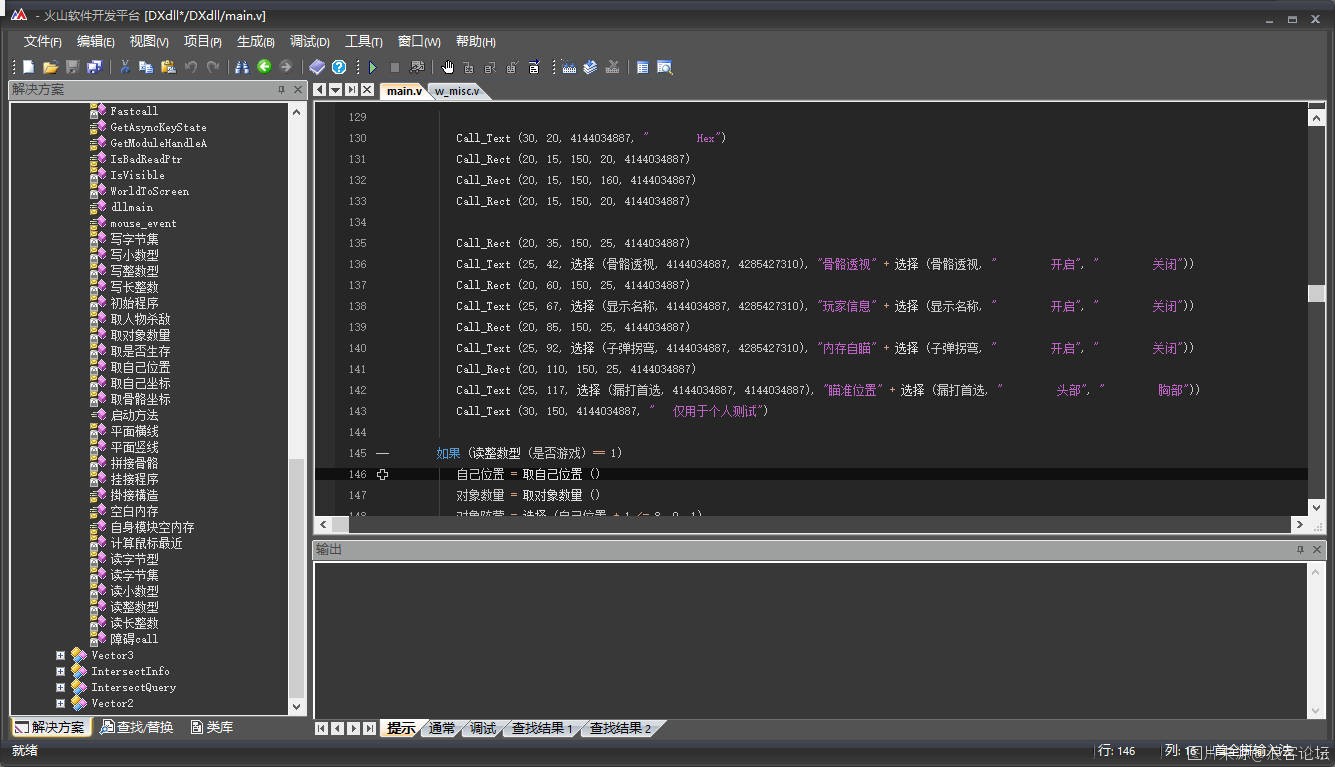Select the 解决方案 bottom panel tab
The width and height of the screenshot is (1335, 767).
51,727
